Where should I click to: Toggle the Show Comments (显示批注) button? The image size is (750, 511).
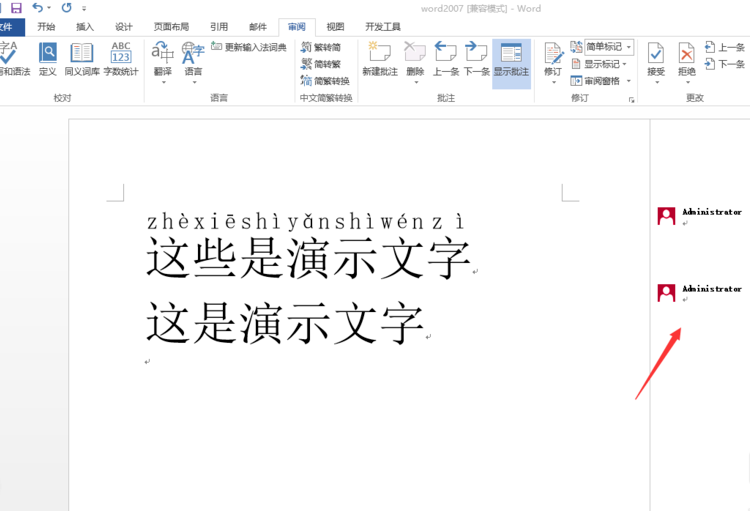511,59
